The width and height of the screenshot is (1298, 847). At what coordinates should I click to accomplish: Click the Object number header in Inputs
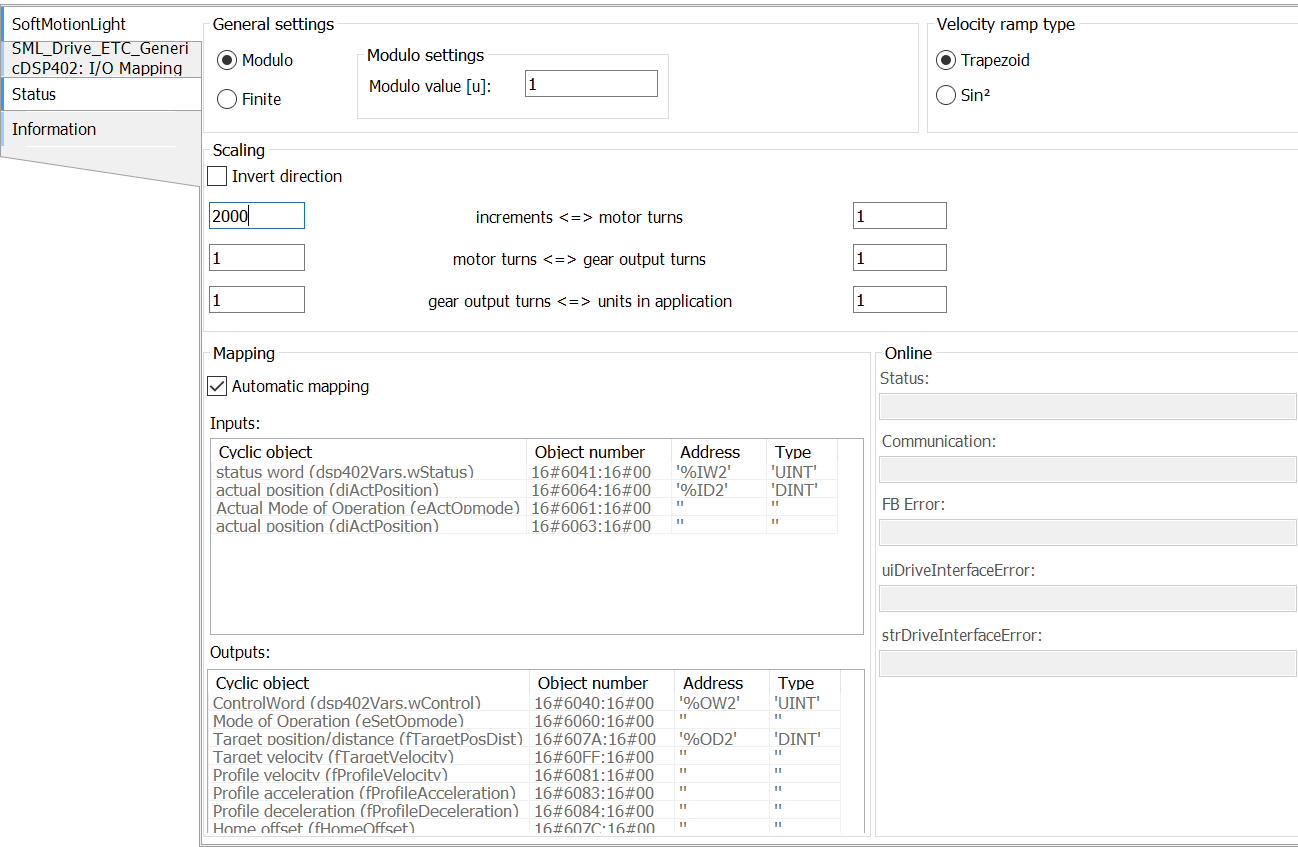(x=590, y=452)
